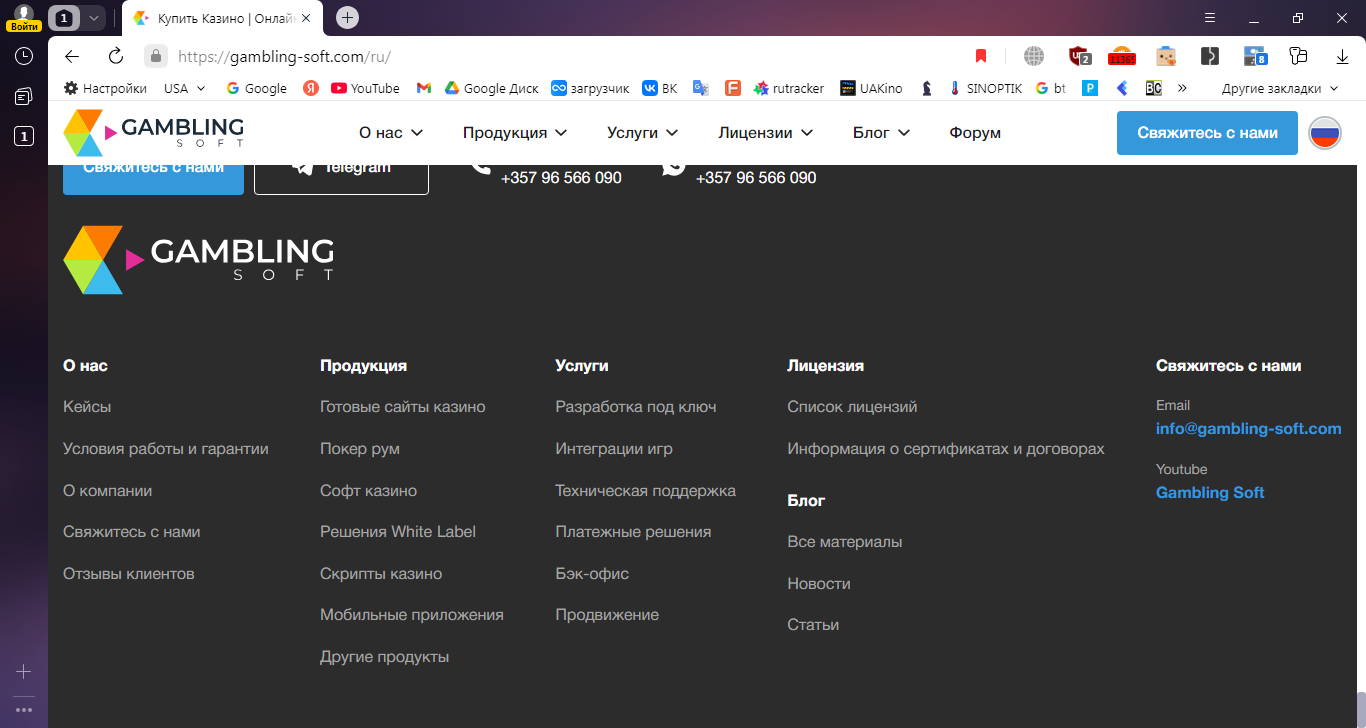The width and height of the screenshot is (1366, 728).
Task: Expand Другие закладки bookmarks folder
Action: coord(1280,88)
